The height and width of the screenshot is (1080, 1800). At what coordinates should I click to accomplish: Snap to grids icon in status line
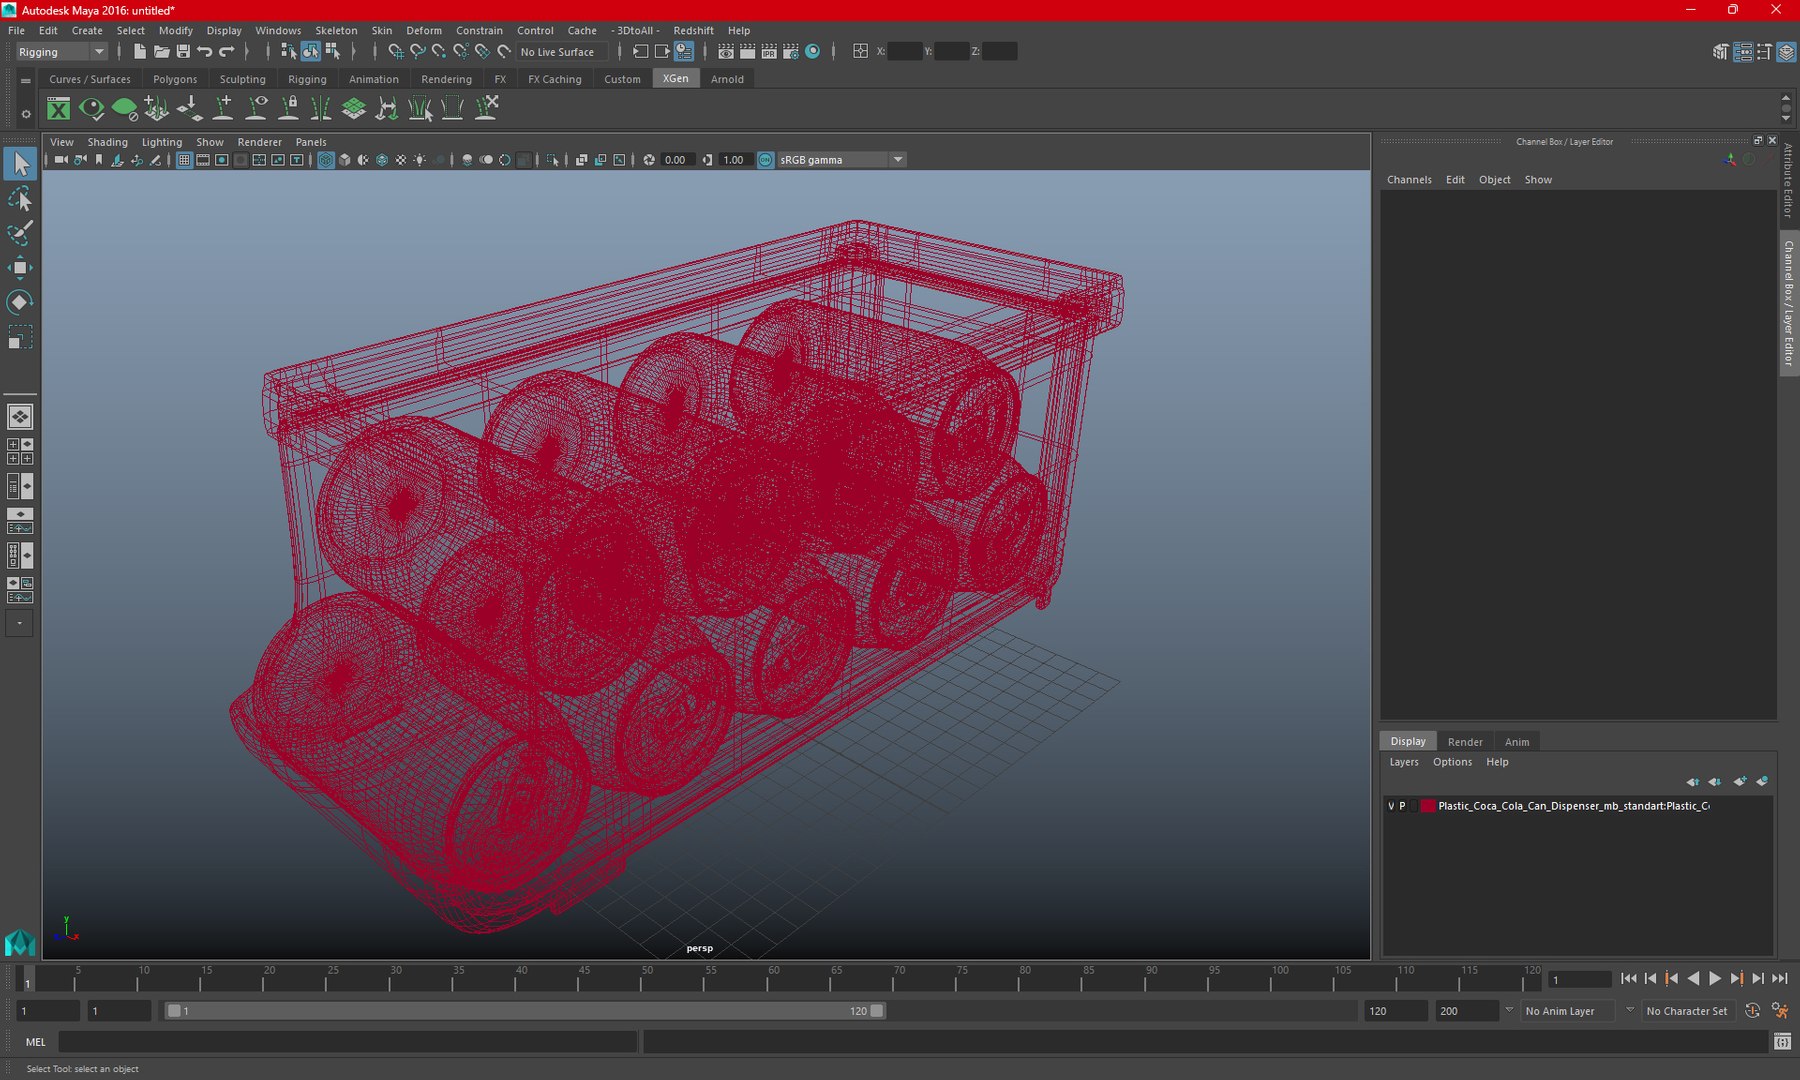coord(396,51)
